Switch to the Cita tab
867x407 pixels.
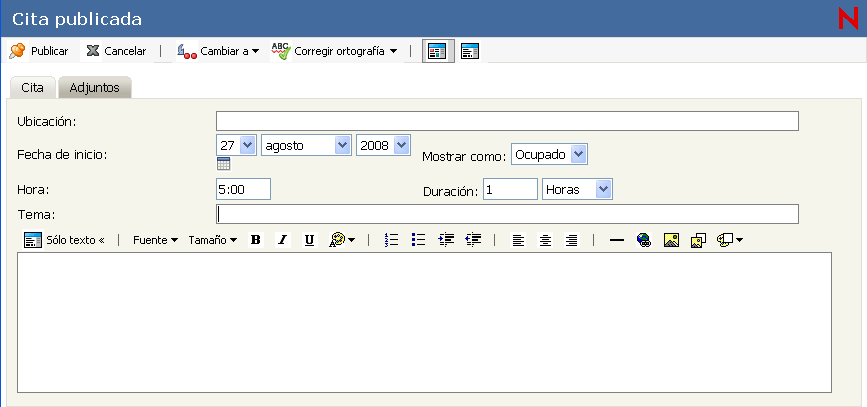pos(33,88)
